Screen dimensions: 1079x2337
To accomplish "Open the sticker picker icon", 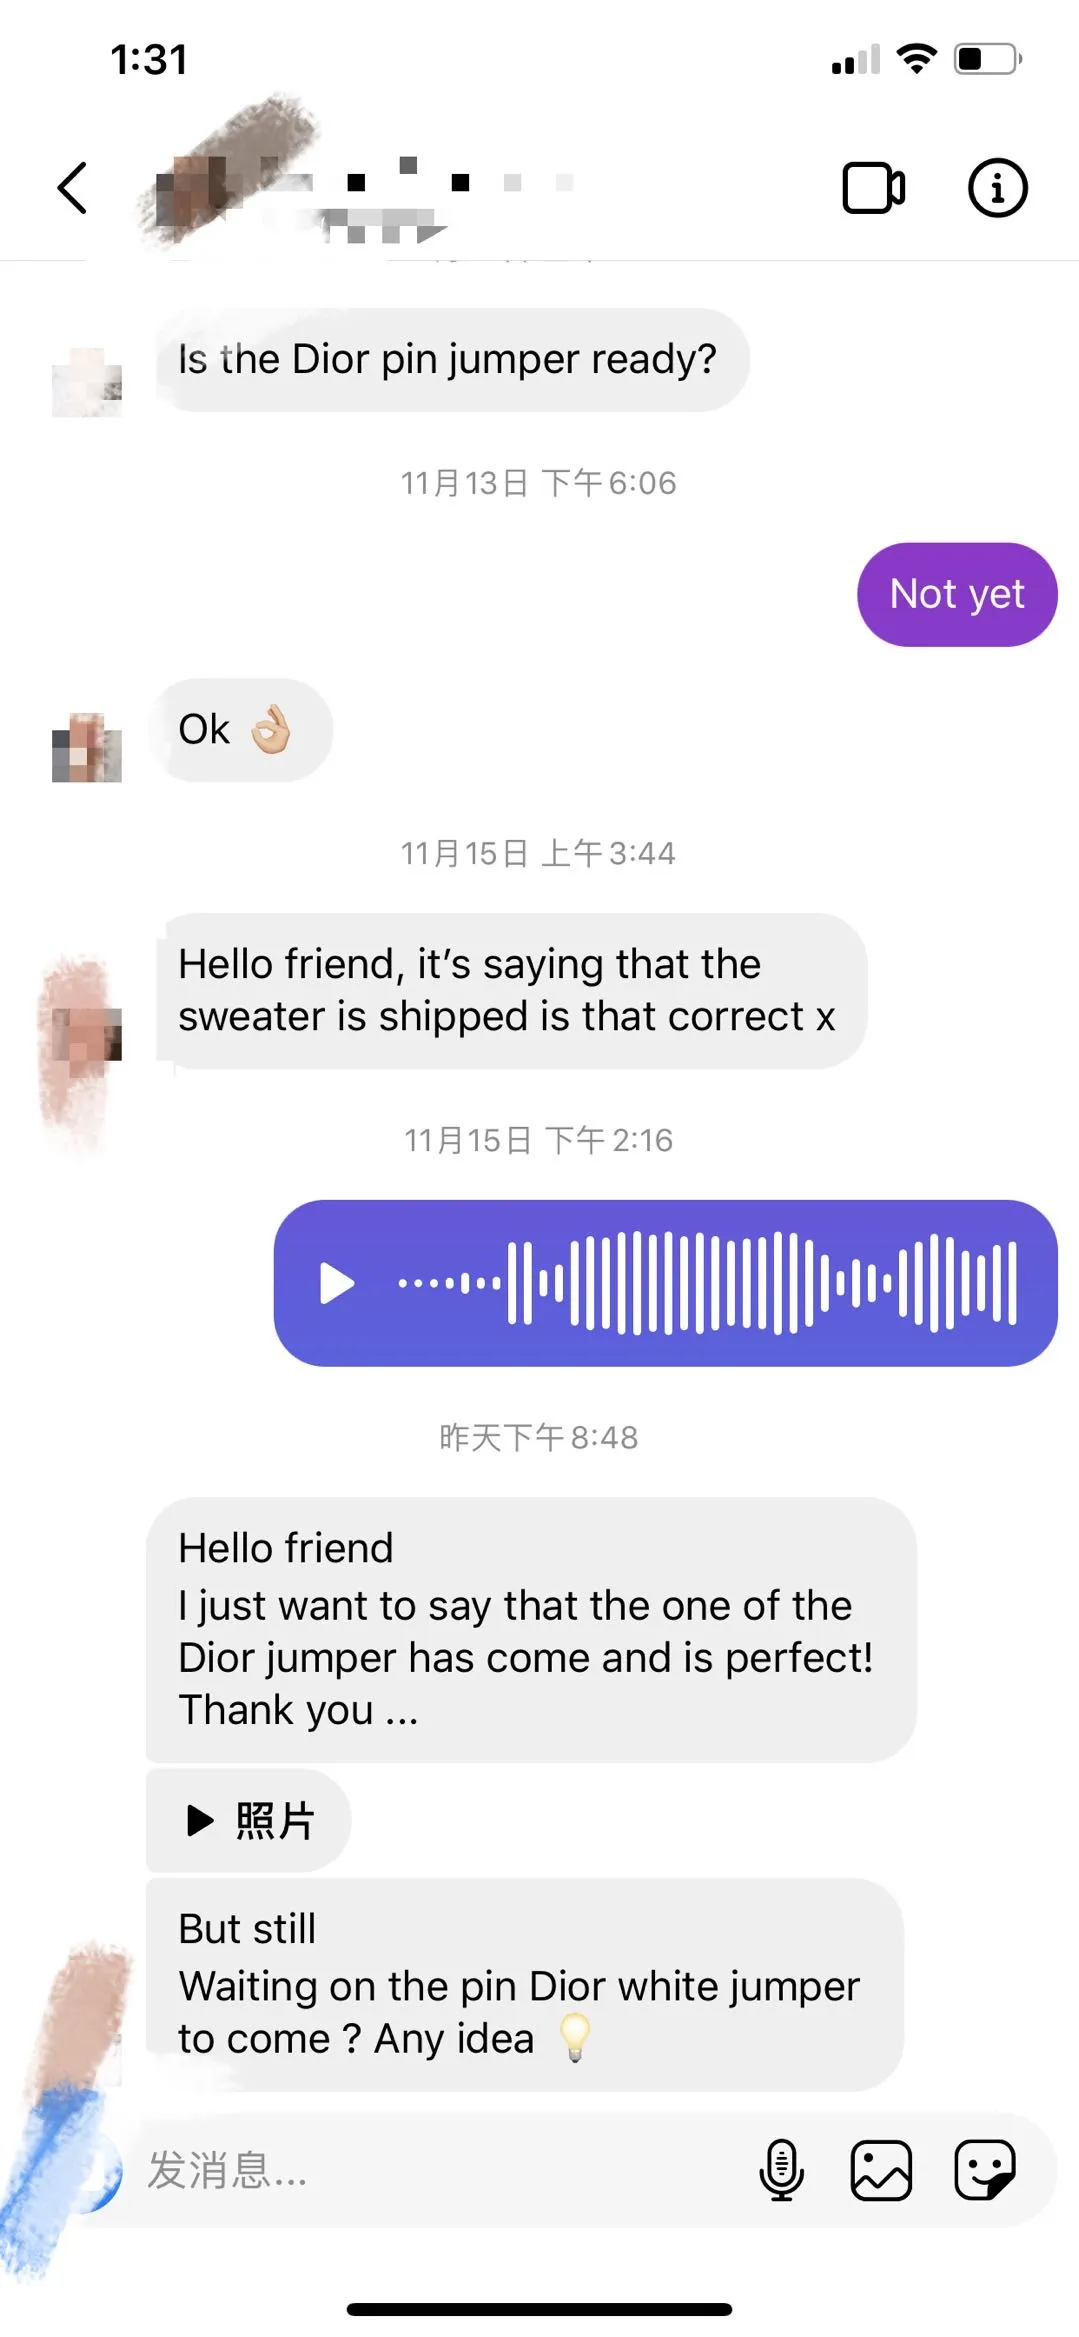I will pyautogui.click(x=985, y=2170).
